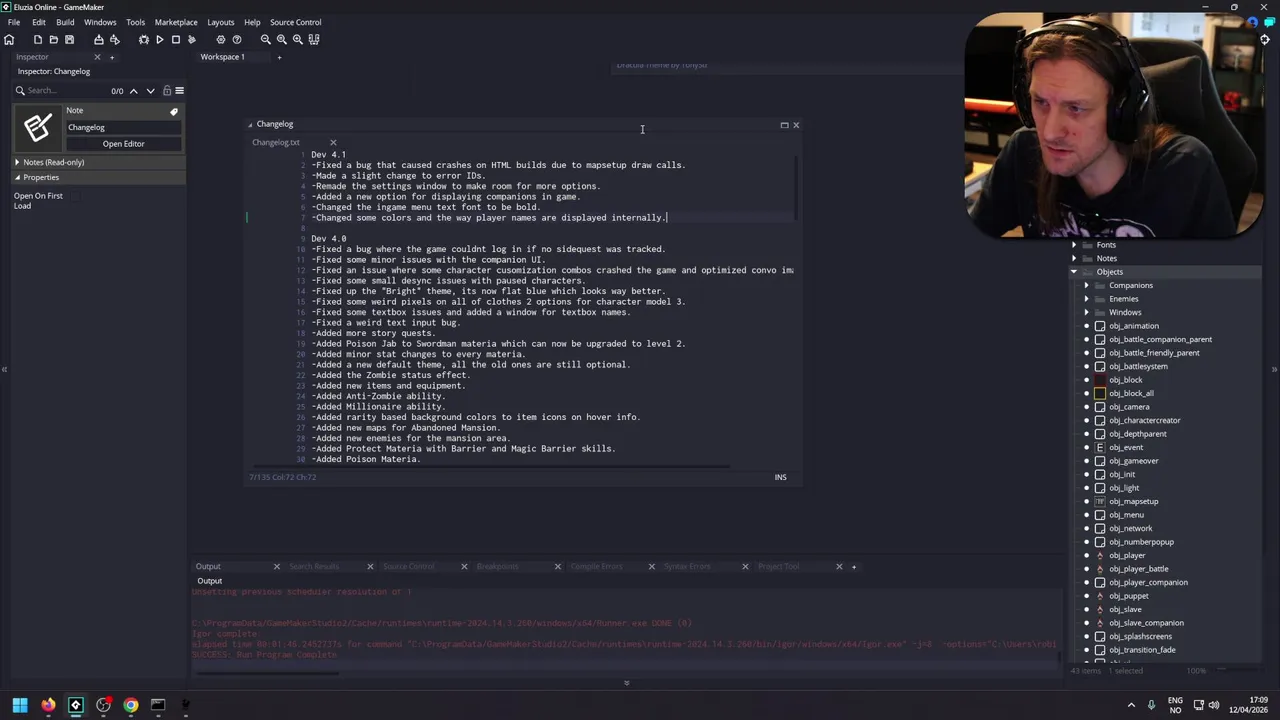Open the Build menu

[x=65, y=22]
